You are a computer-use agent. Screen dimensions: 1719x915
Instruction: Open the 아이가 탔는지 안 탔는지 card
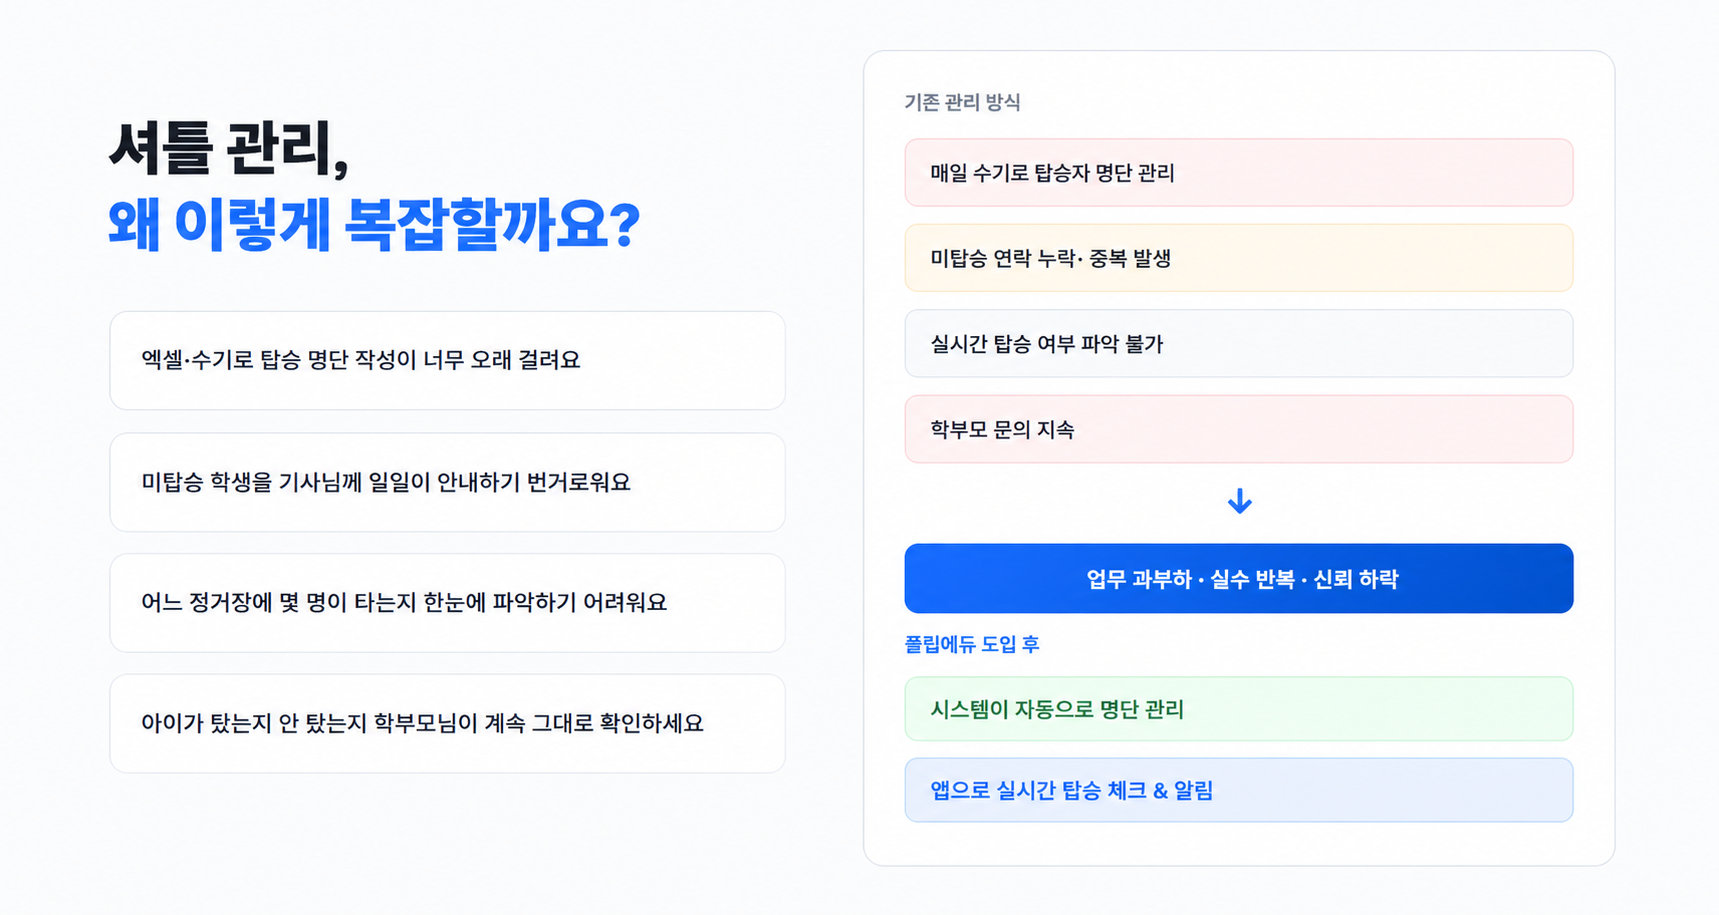tap(447, 723)
